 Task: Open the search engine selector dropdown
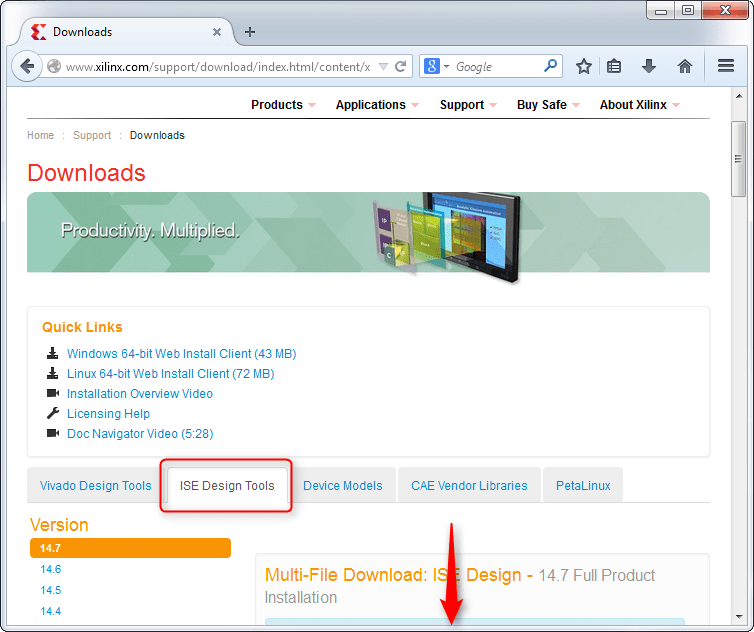pos(437,66)
